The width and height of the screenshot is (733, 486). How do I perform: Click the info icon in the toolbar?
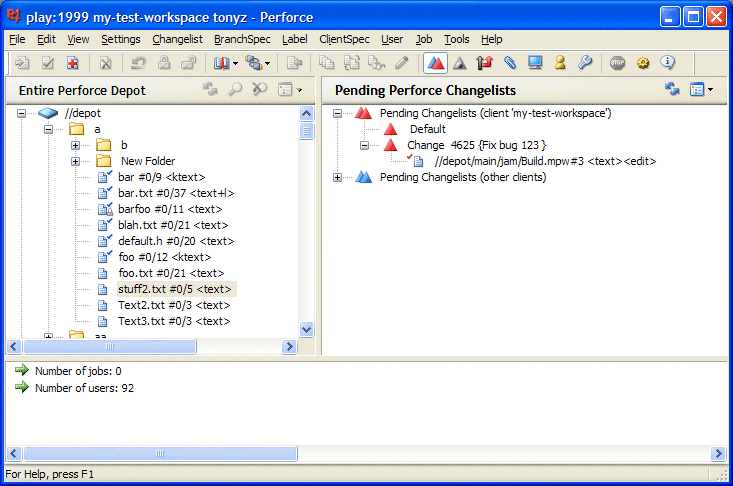pyautogui.click(x=667, y=63)
